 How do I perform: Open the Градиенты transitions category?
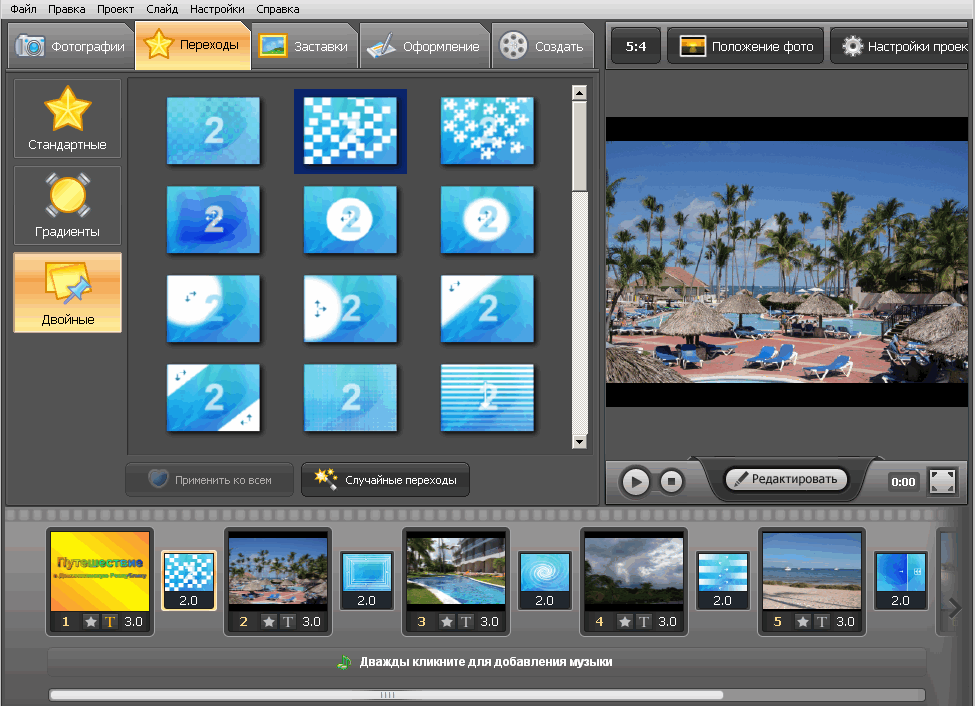67,206
